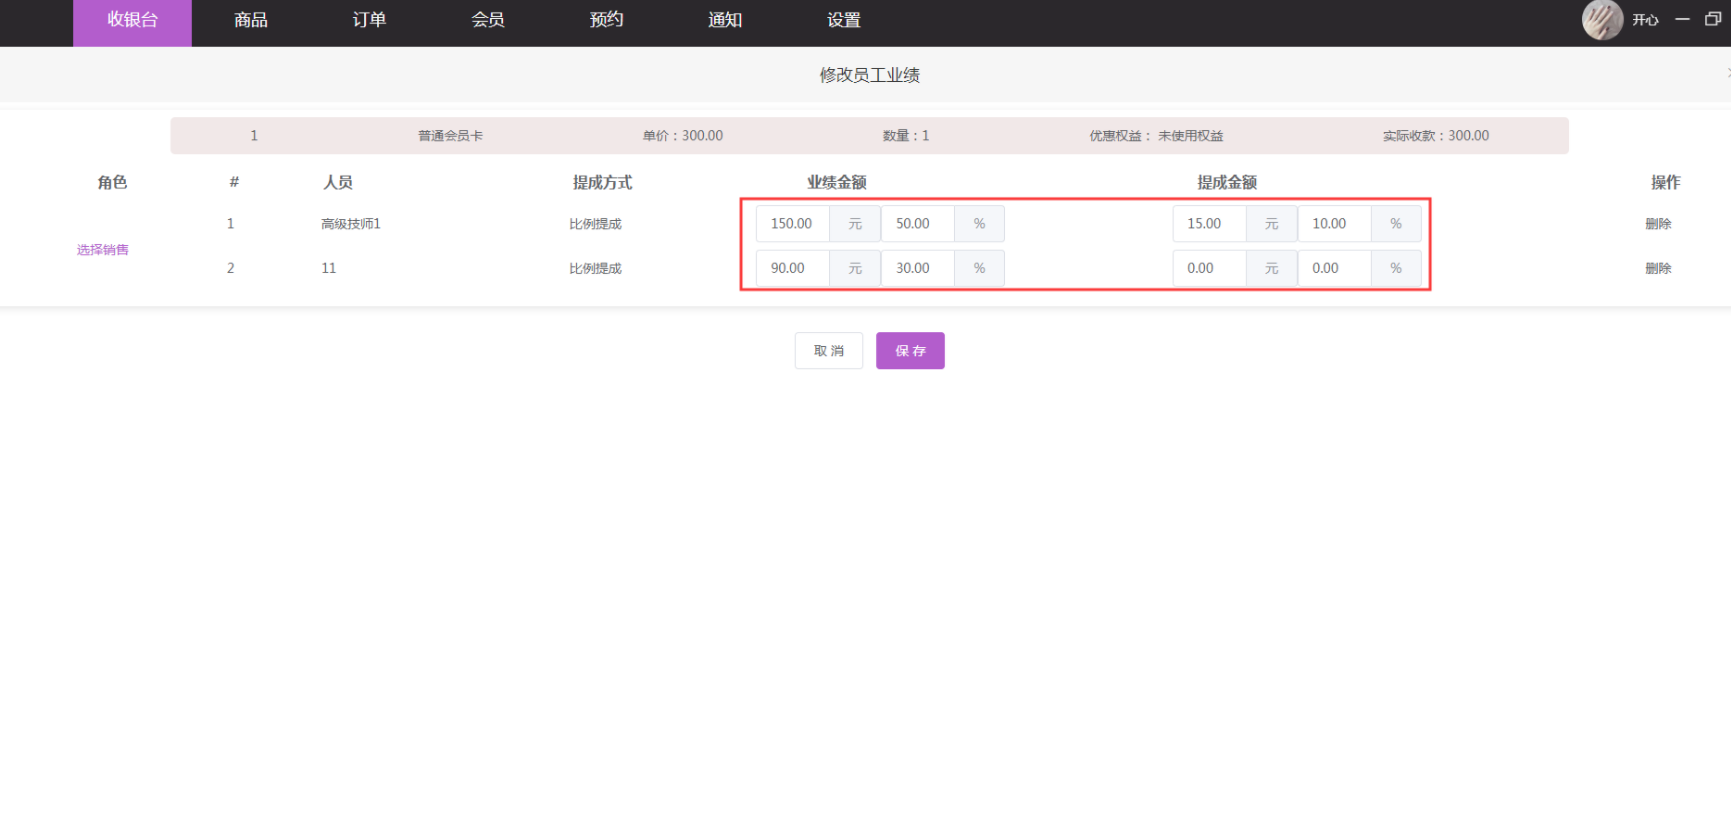Click the 普通会员卡 item name
This screenshot has height=835, width=1731.
450,136
